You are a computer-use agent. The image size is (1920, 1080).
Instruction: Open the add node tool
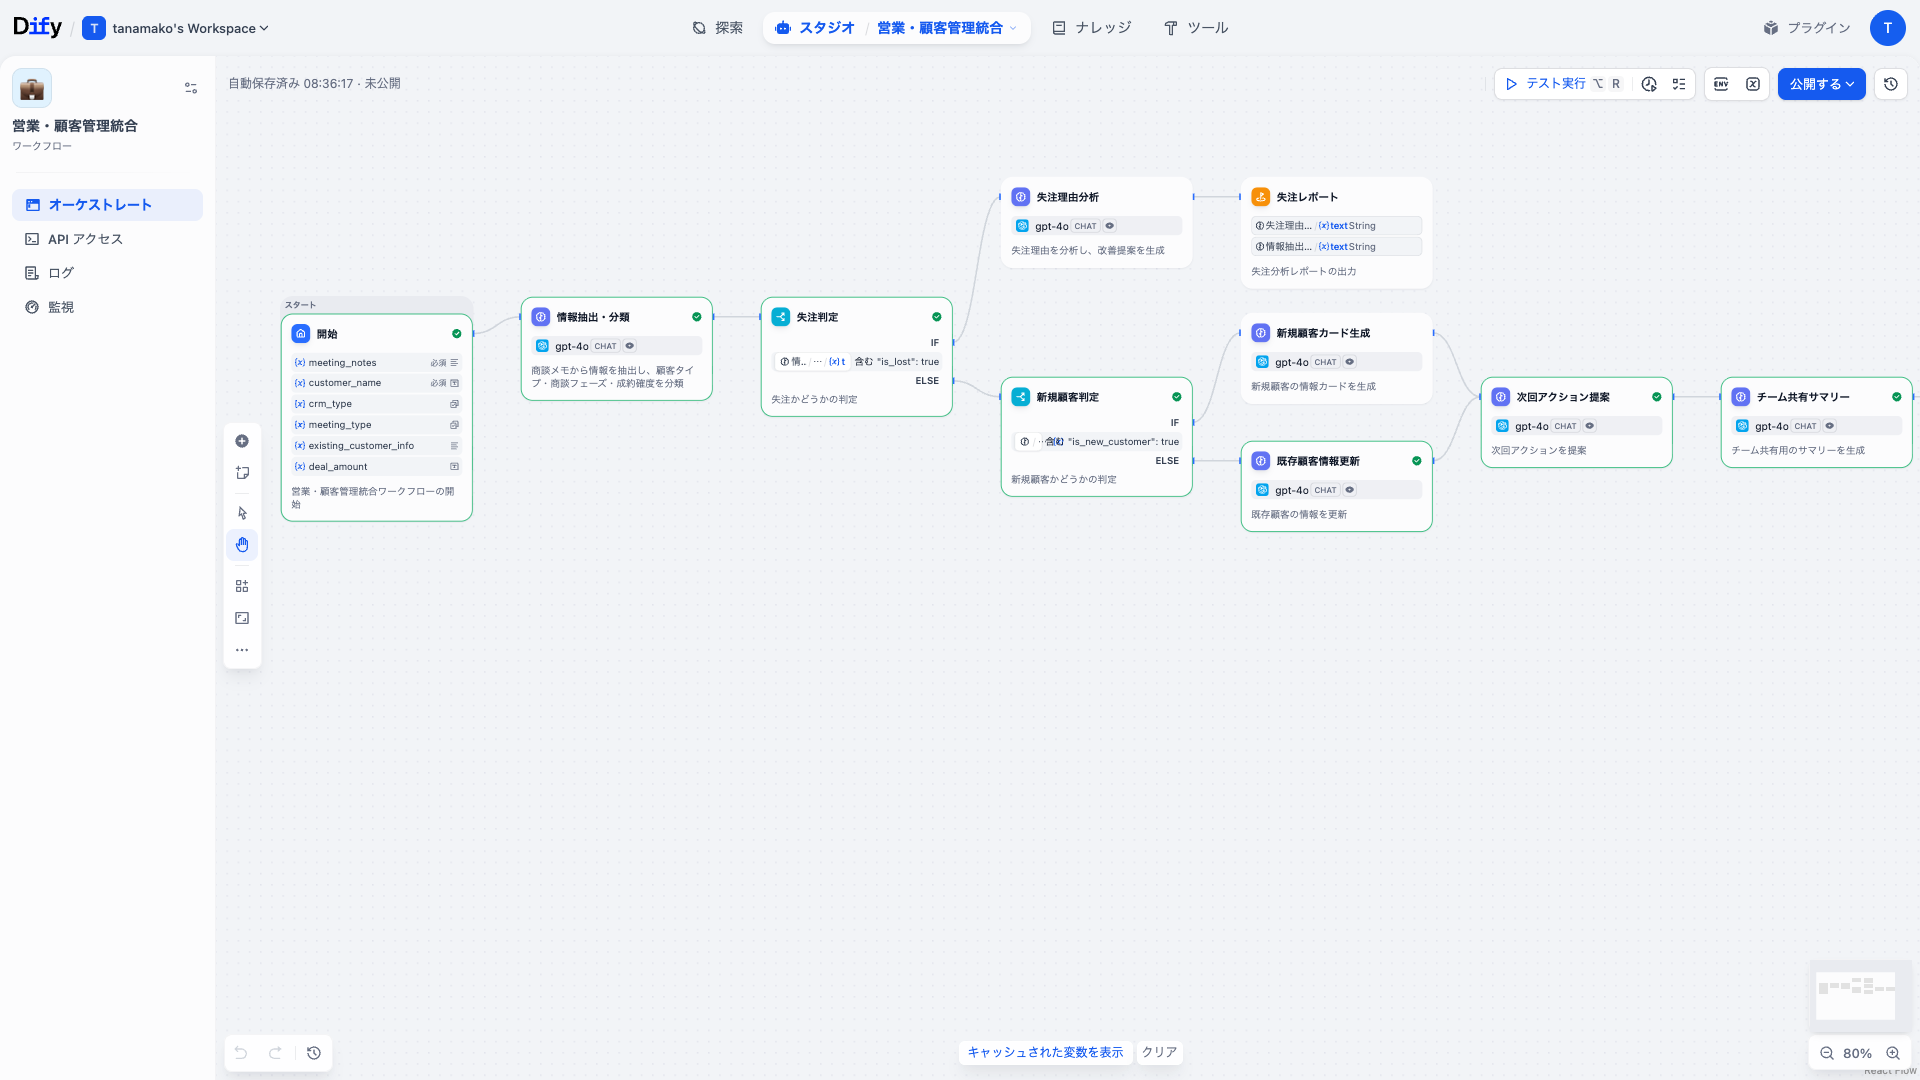[242, 441]
